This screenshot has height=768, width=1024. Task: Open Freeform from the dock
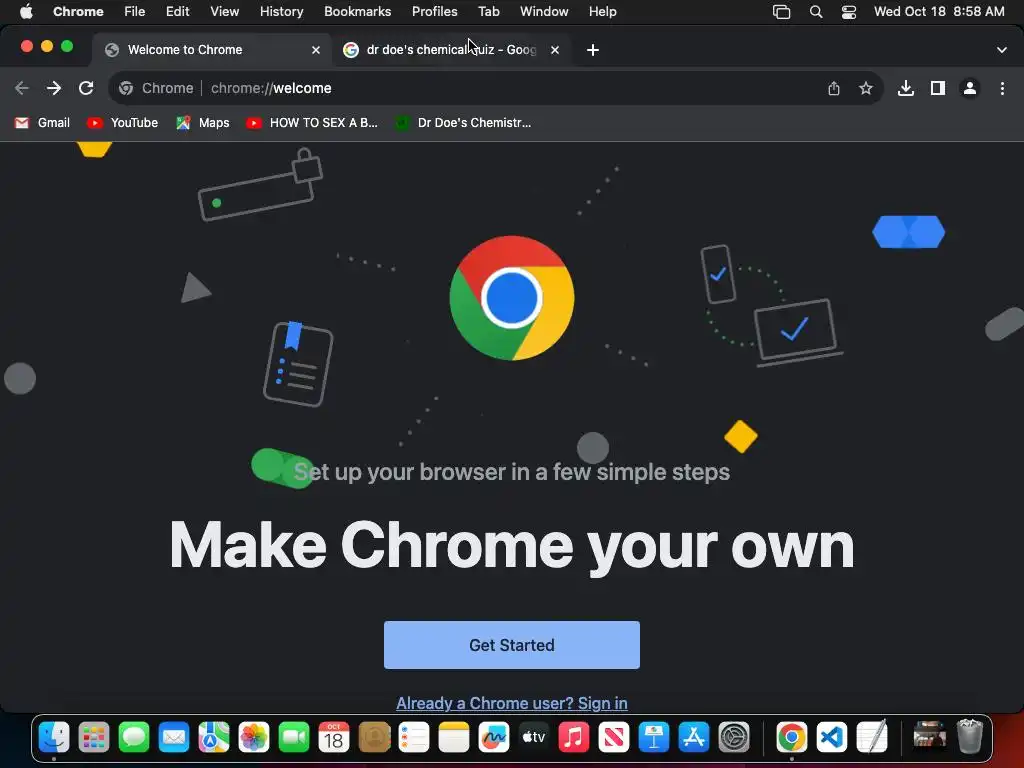click(x=494, y=738)
